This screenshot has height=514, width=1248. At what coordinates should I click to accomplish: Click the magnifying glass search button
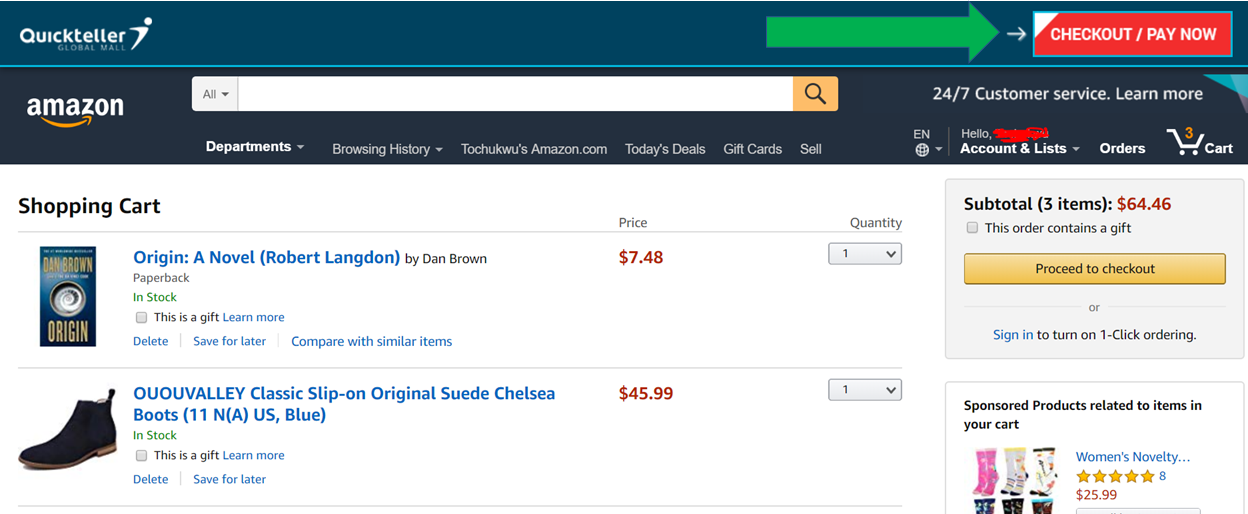tap(815, 94)
